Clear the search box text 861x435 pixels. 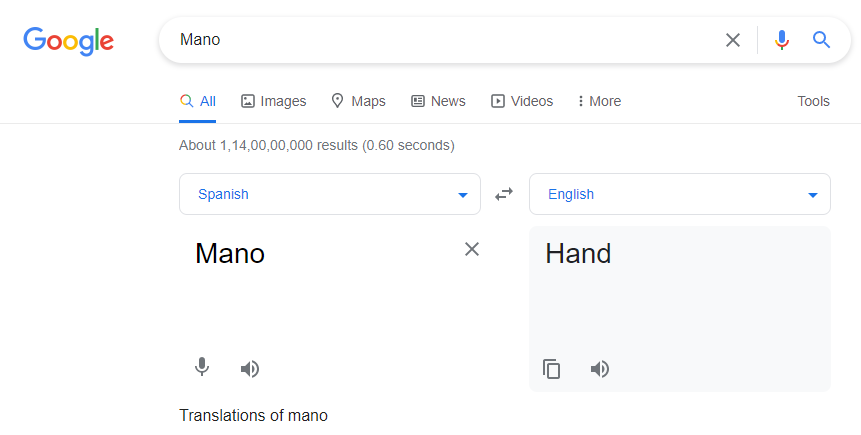733,40
